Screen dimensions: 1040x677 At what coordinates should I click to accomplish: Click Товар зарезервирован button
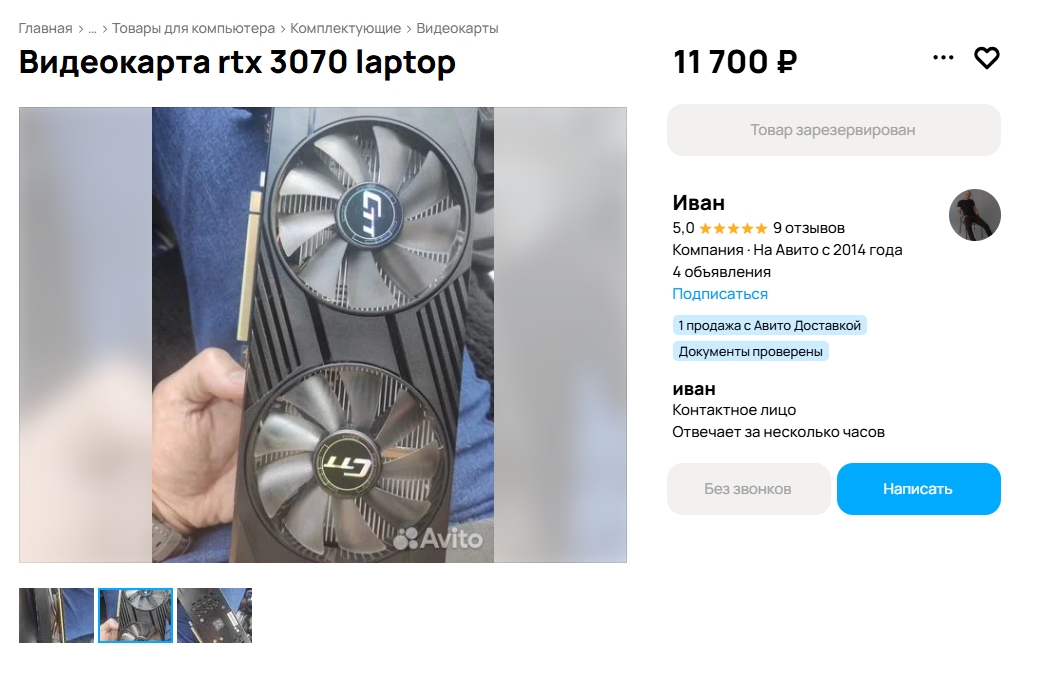(x=834, y=130)
